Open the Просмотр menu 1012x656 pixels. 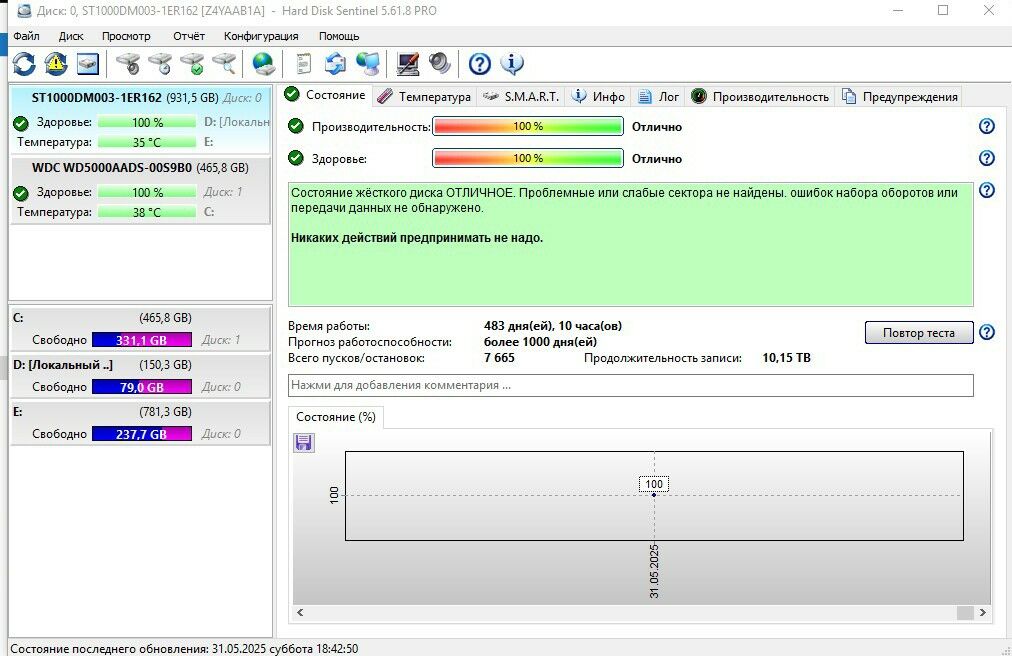[126, 36]
